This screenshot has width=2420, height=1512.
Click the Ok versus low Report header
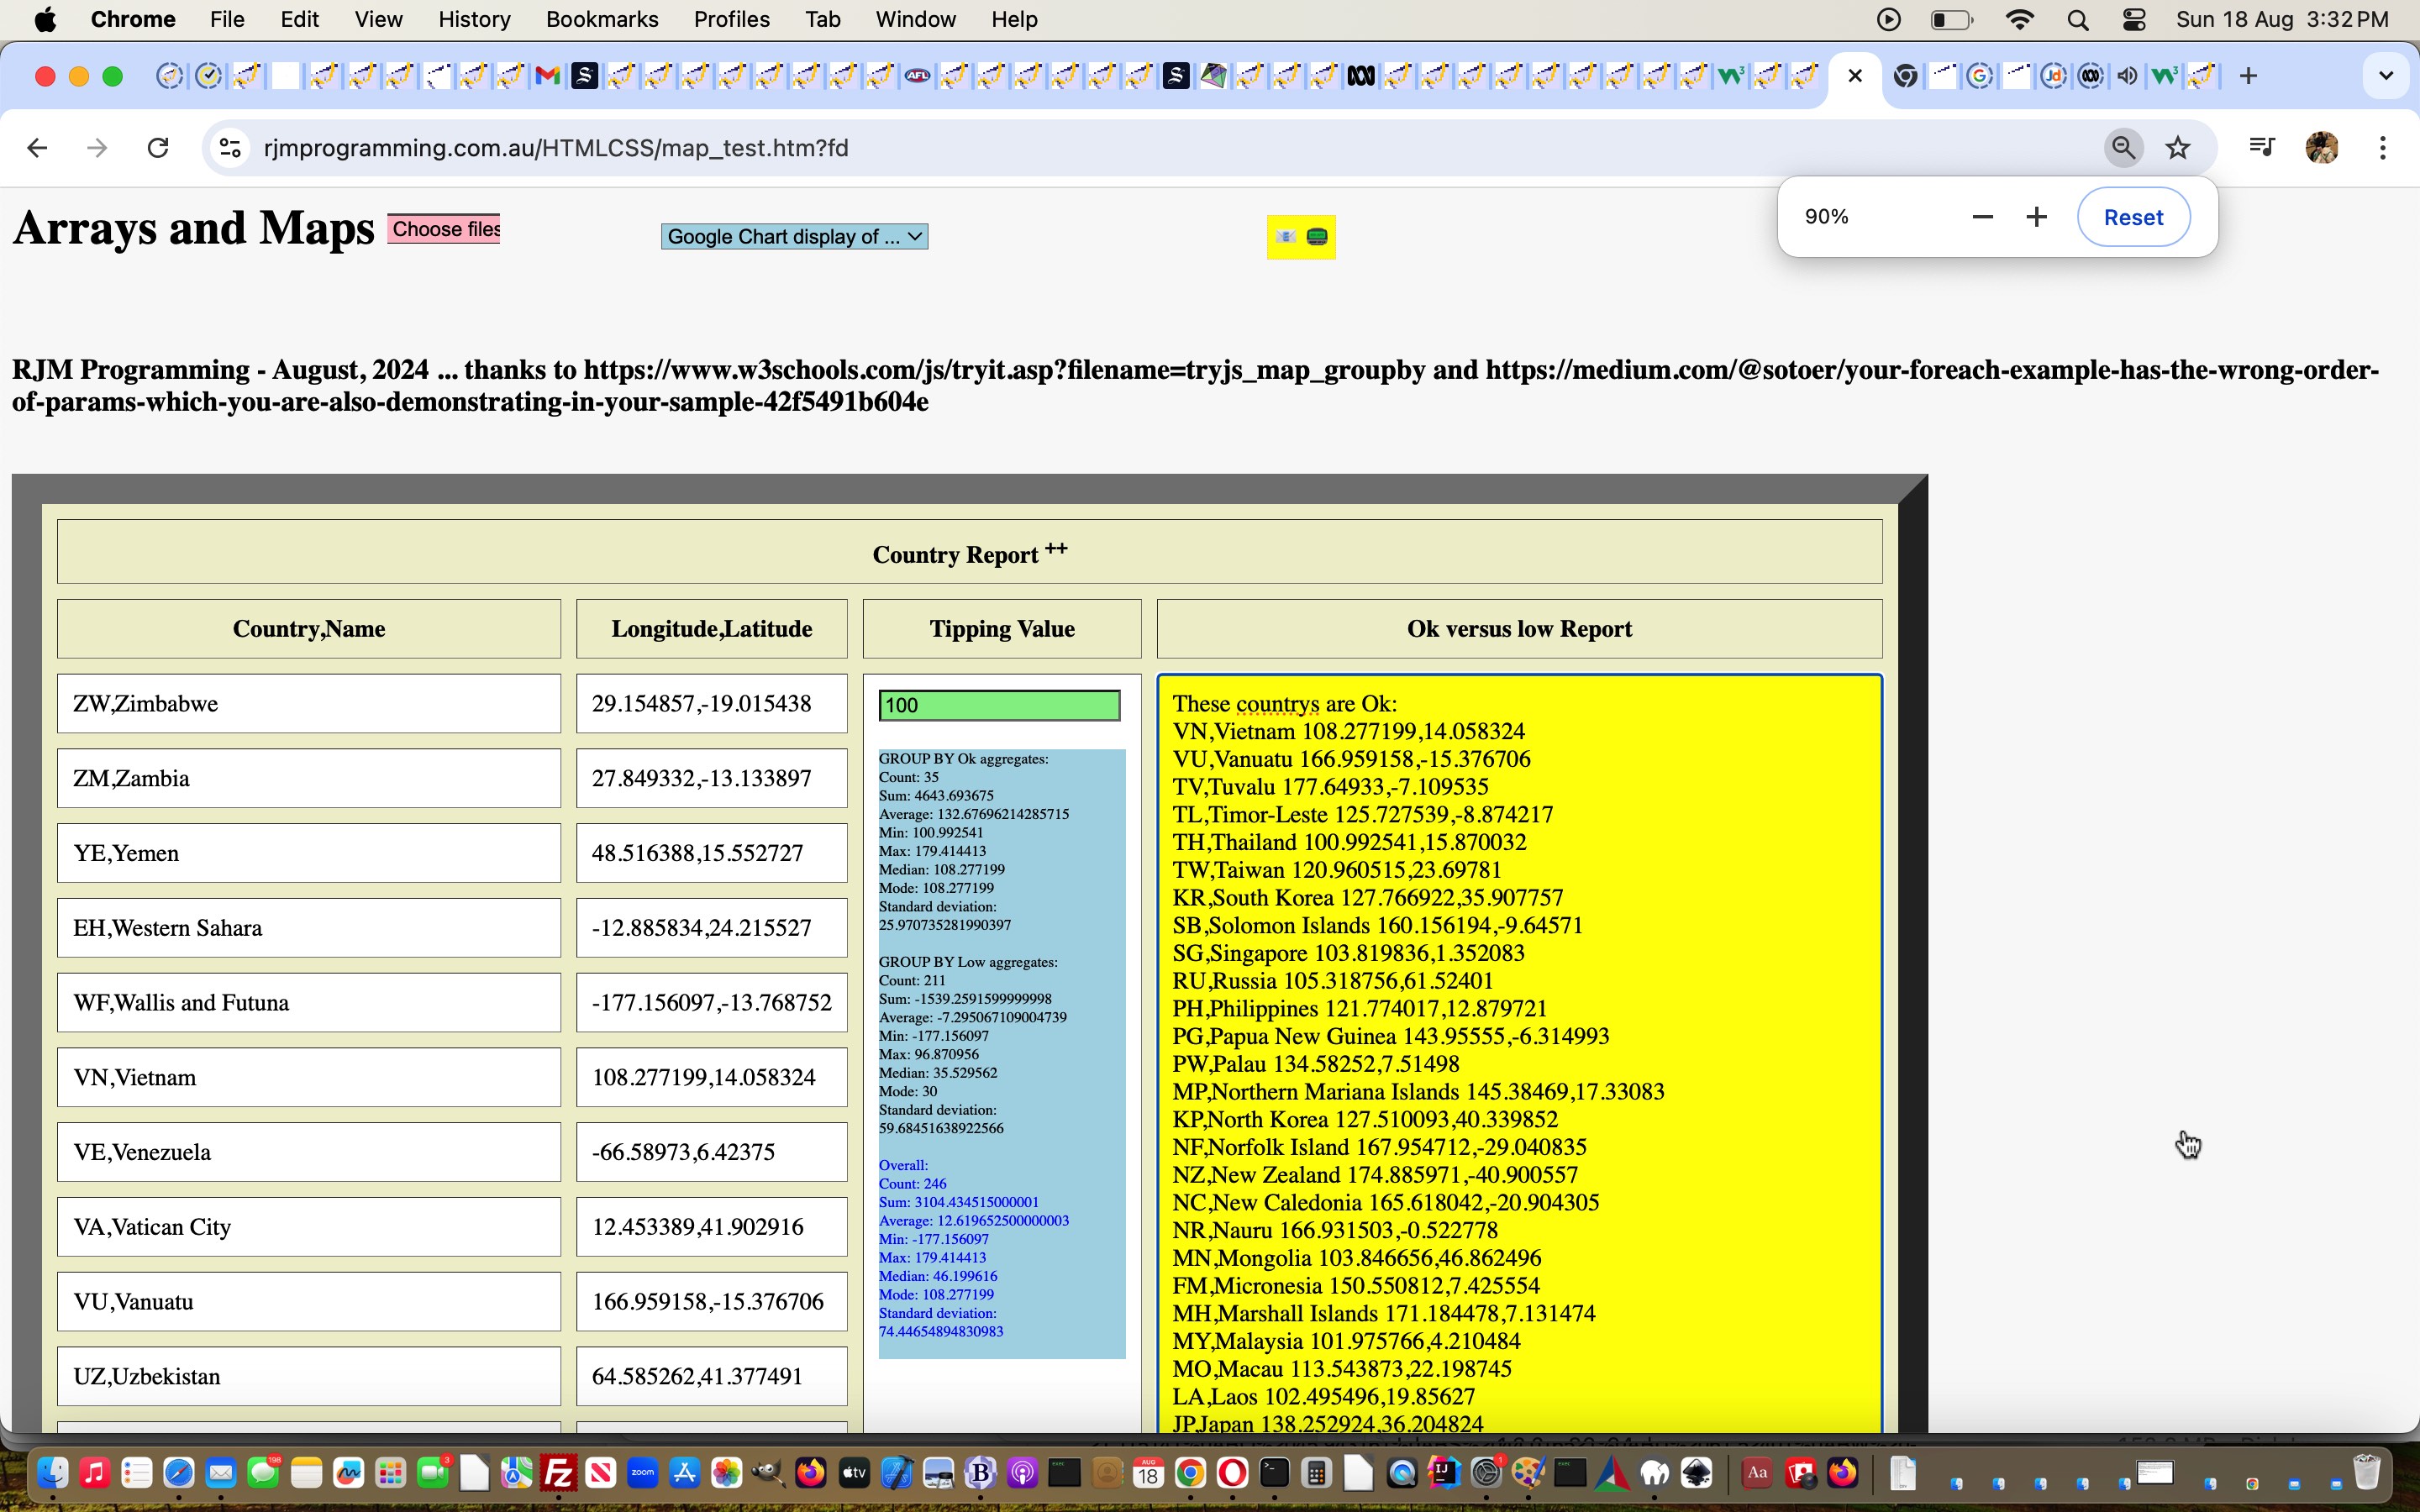coord(1519,629)
